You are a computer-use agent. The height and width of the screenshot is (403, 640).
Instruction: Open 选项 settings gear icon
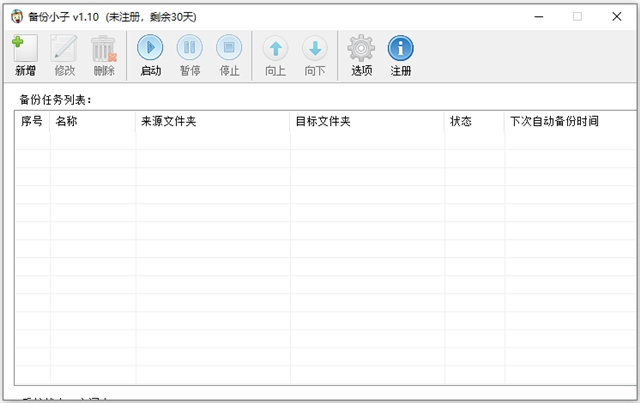point(361,48)
